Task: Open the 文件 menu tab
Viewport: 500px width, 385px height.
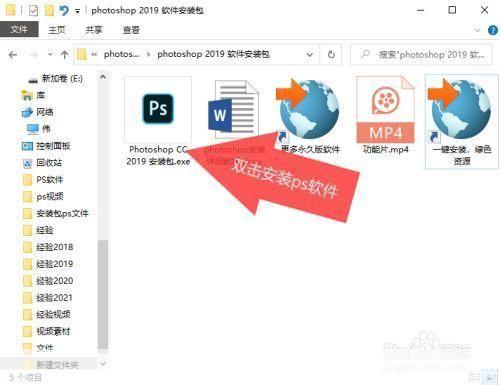Action: pos(19,30)
